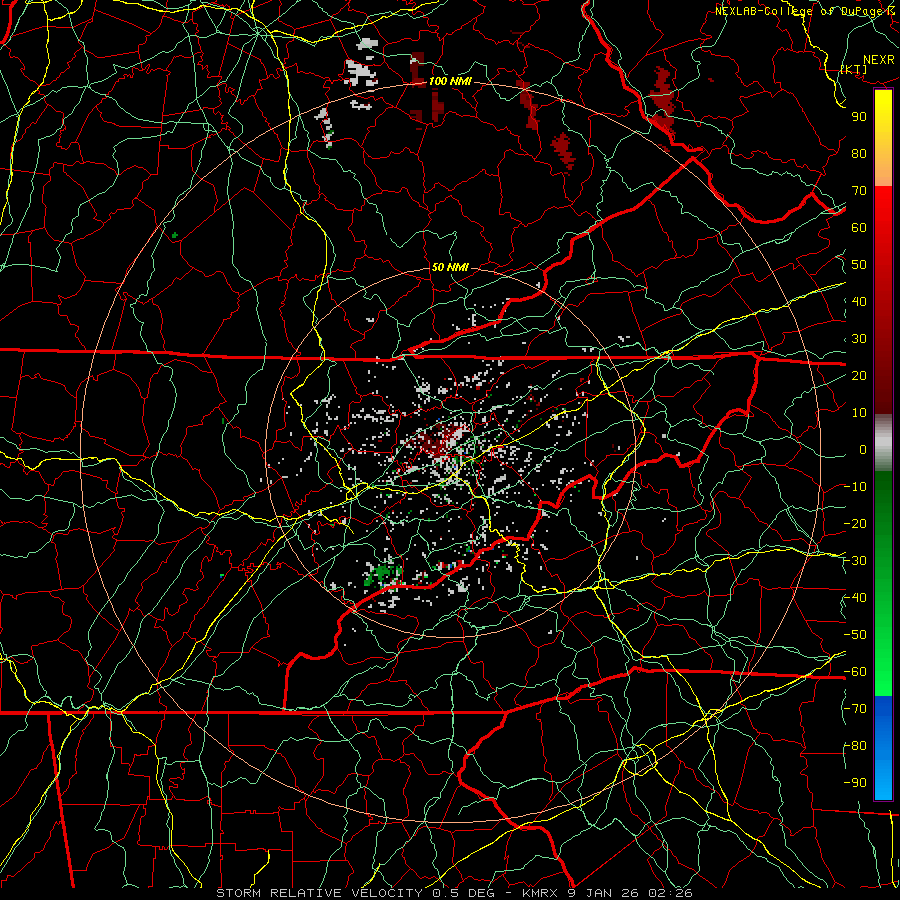The height and width of the screenshot is (900, 900).
Task: Click the -80 value on velocity scale
Action: coord(855,746)
